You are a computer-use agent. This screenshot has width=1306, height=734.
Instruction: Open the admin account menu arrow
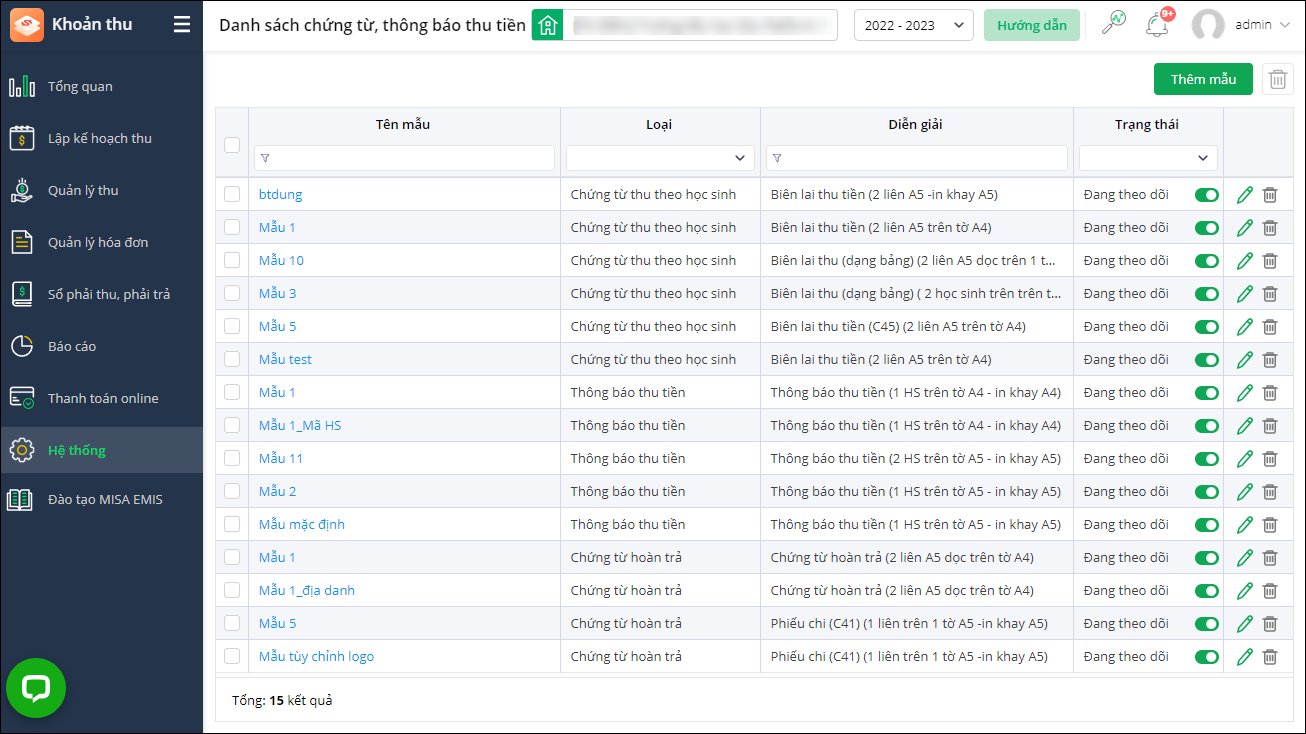[x=1285, y=25]
